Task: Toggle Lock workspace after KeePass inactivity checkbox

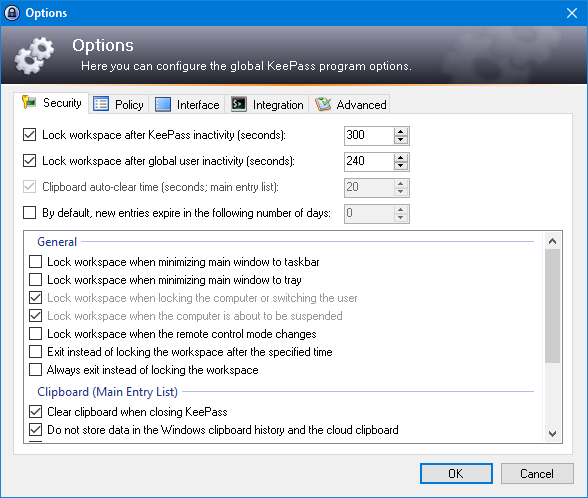Action: point(30,135)
